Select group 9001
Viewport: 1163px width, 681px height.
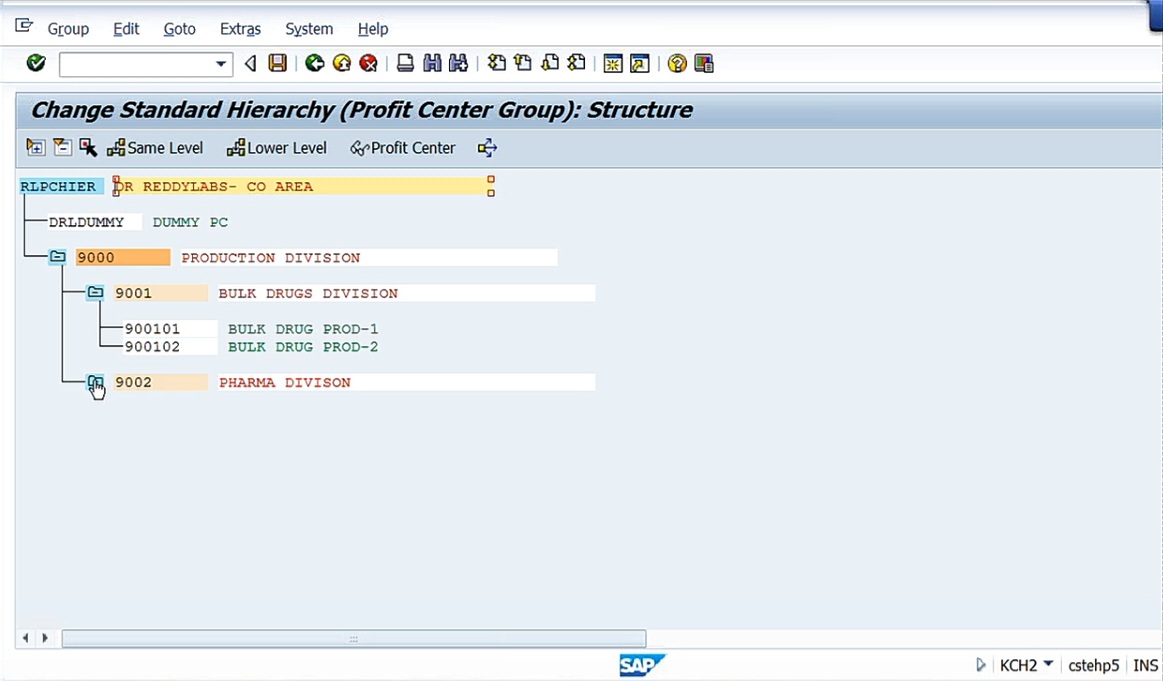point(161,293)
